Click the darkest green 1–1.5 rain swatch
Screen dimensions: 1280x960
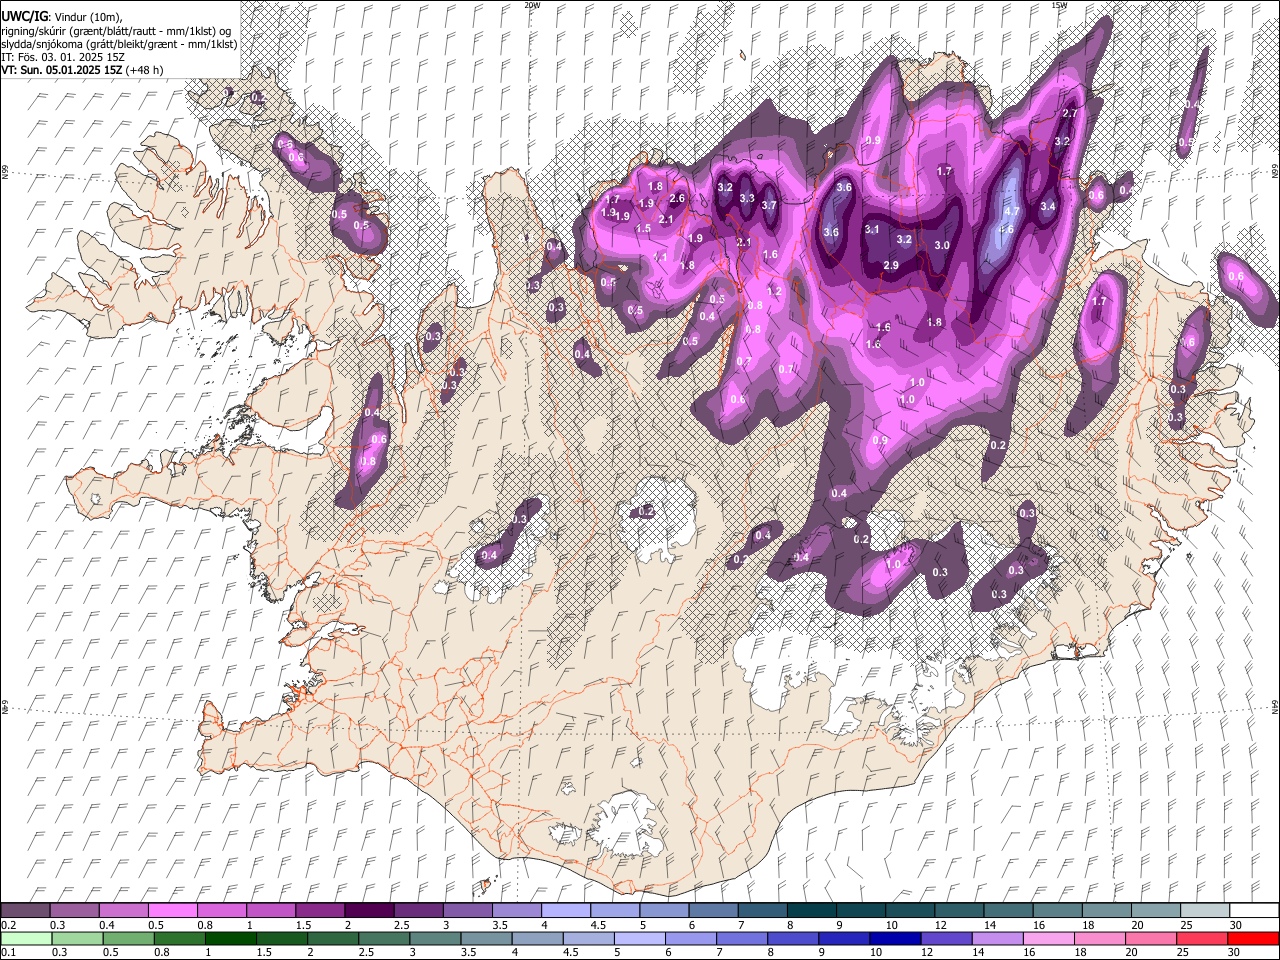(230, 938)
